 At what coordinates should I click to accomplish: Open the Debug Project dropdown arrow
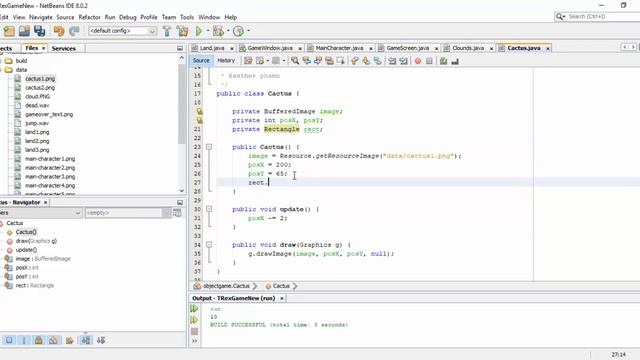click(228, 31)
